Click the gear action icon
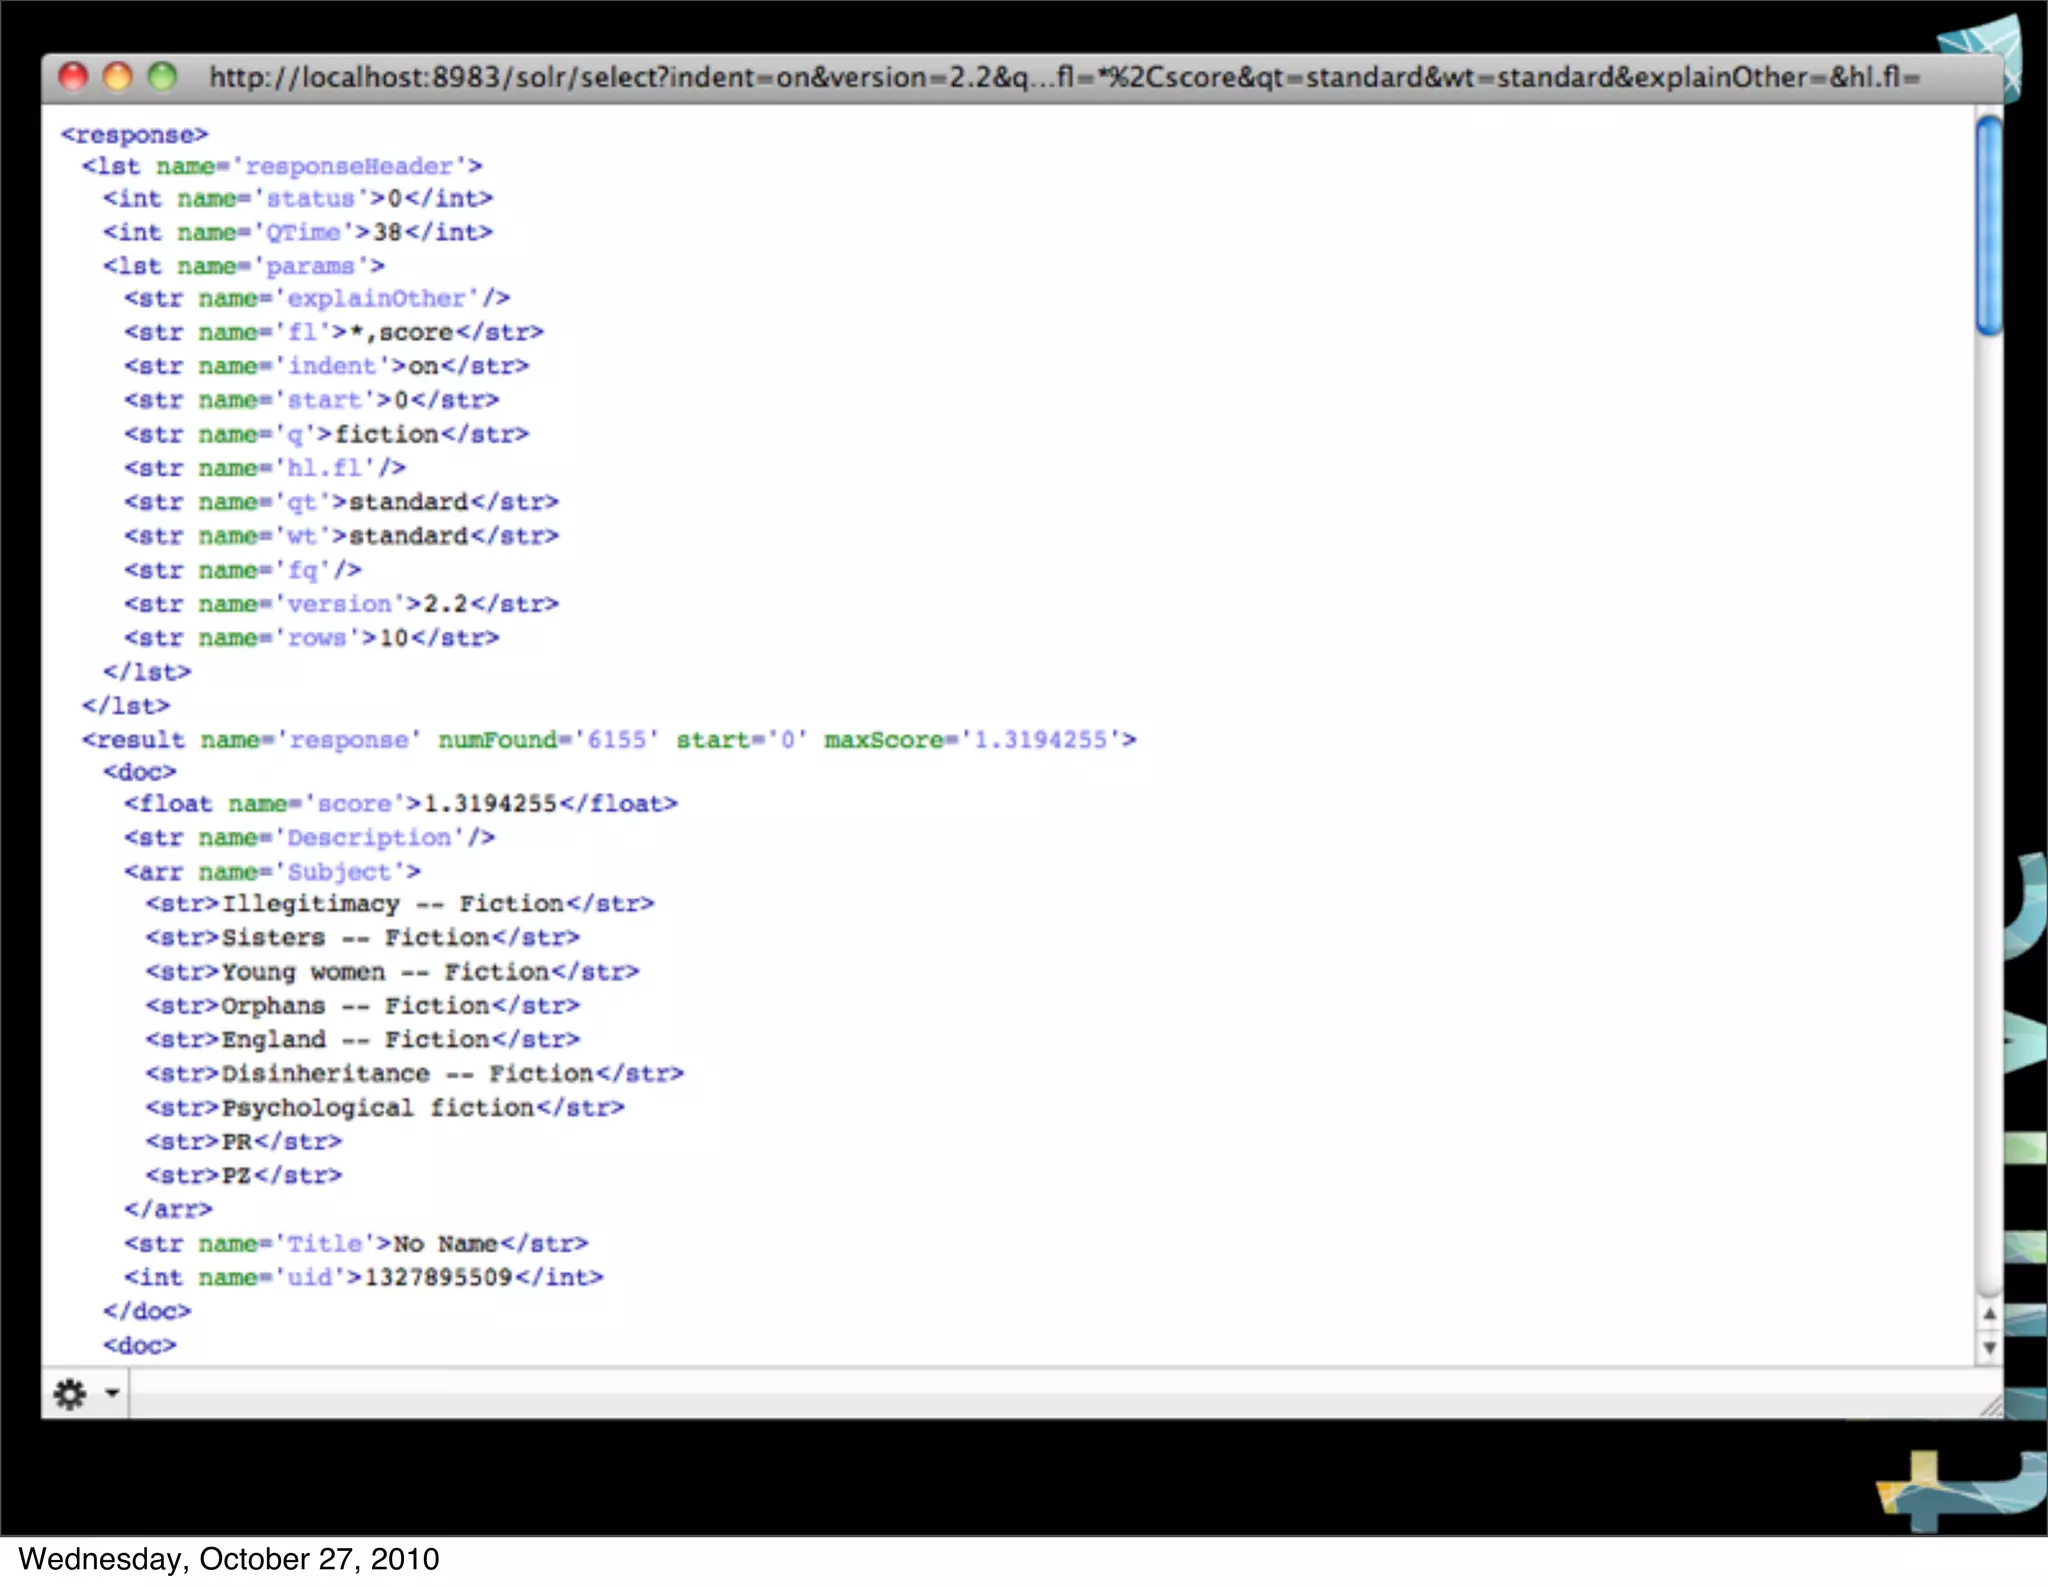Image resolution: width=2048 pixels, height=1587 pixels. (x=70, y=1393)
